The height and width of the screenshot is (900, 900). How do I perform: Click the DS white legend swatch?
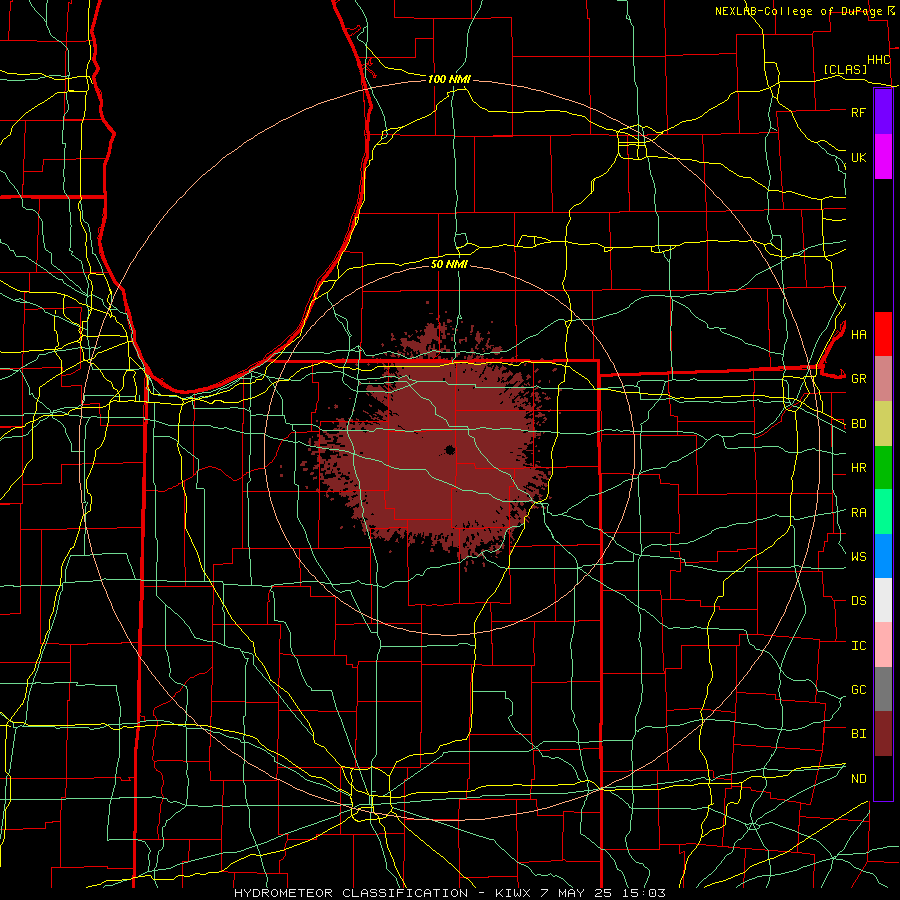pyautogui.click(x=883, y=600)
